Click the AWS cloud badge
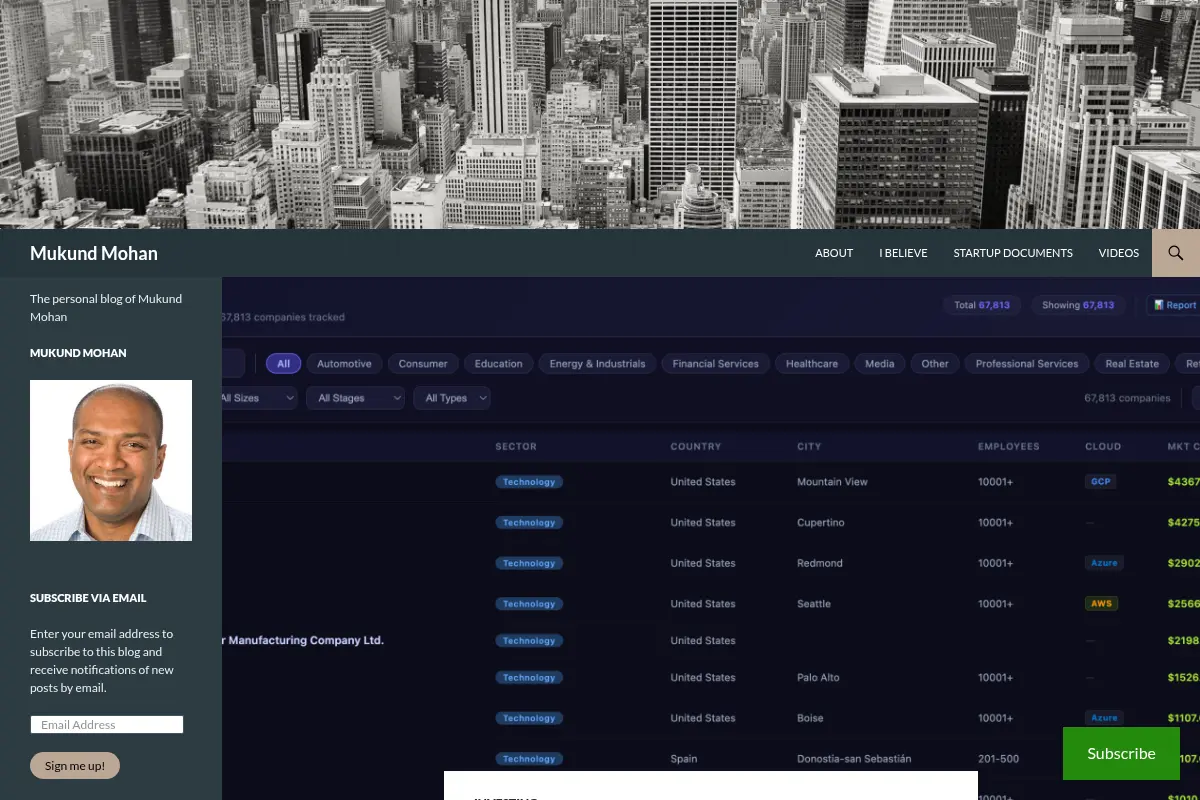The image size is (1200, 800). coord(1101,604)
